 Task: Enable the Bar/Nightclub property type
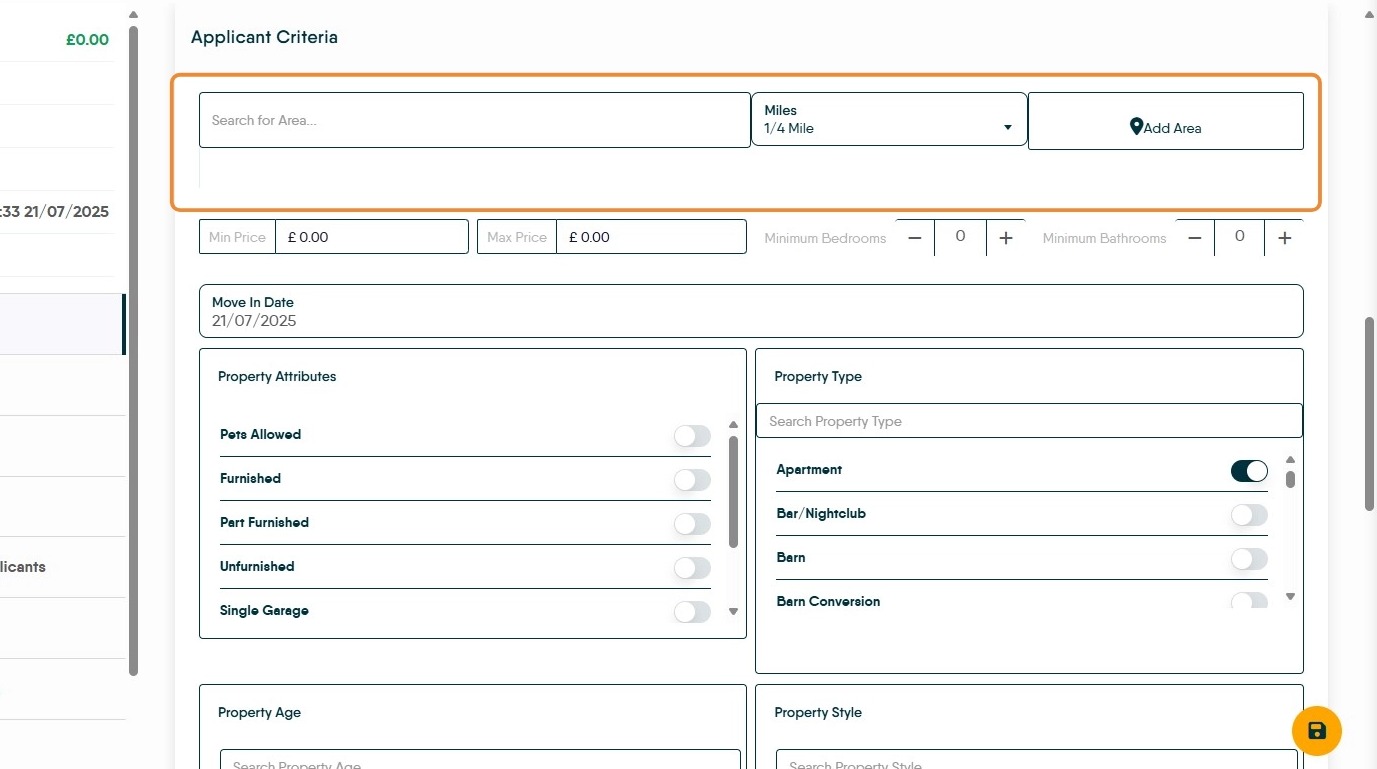(1249, 515)
